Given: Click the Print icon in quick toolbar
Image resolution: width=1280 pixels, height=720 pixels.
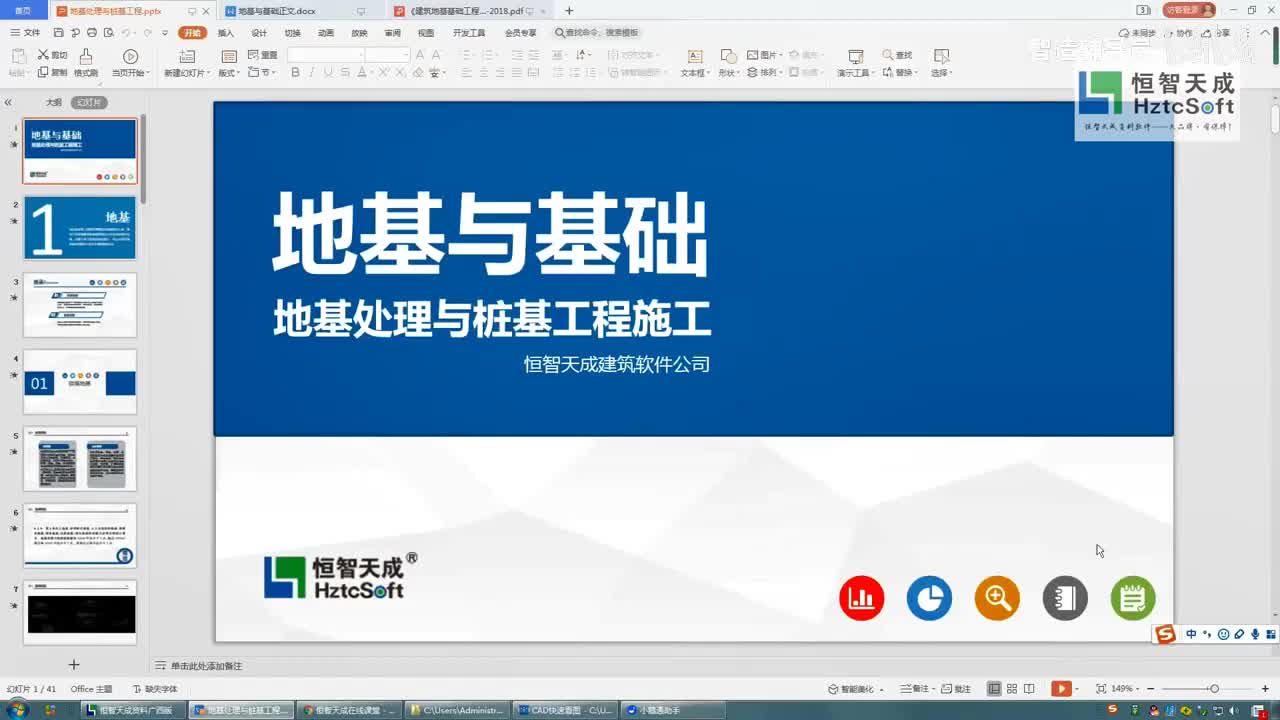Looking at the screenshot, I should tap(91, 33).
